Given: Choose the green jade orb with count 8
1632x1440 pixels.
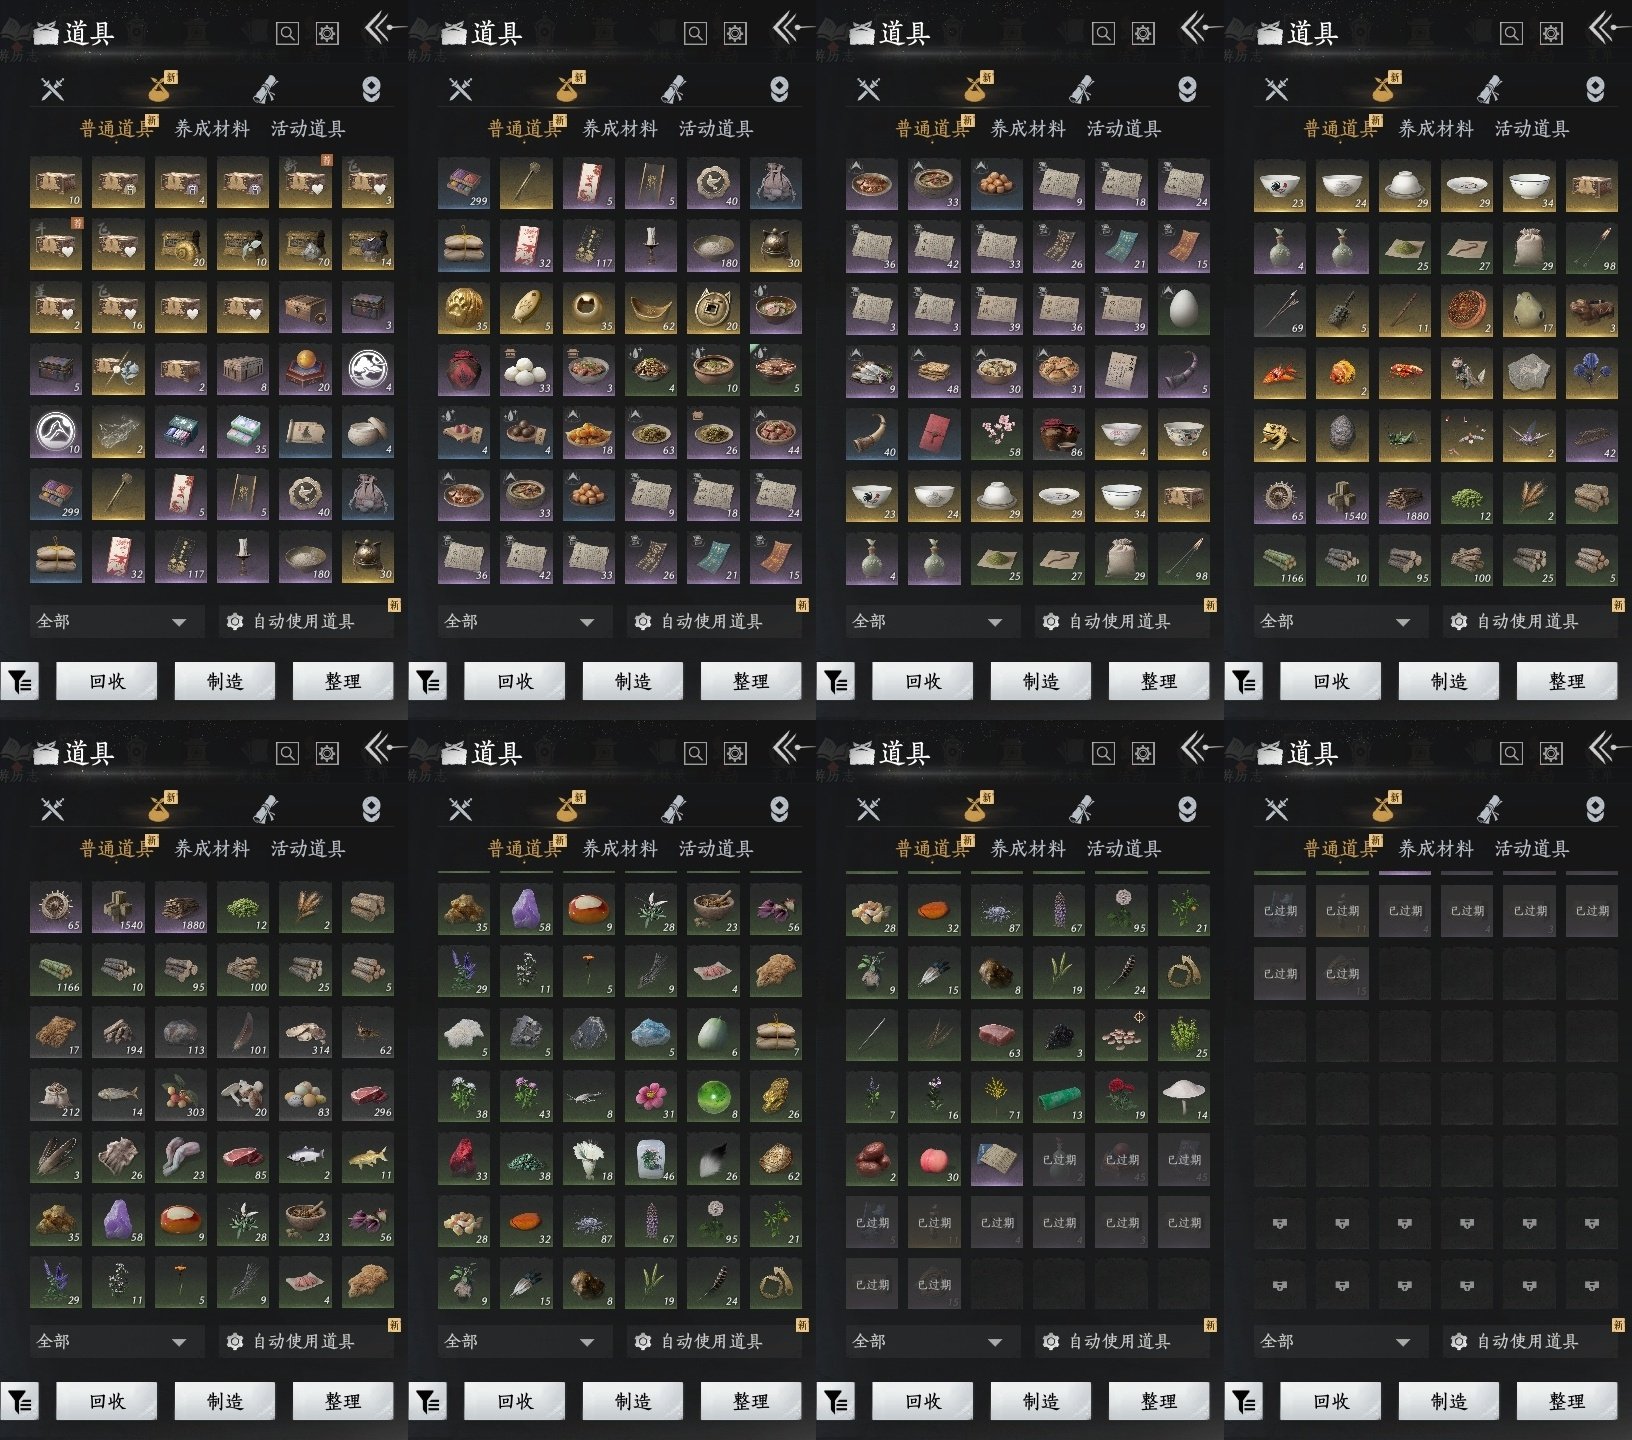Looking at the screenshot, I should pyautogui.click(x=713, y=1096).
